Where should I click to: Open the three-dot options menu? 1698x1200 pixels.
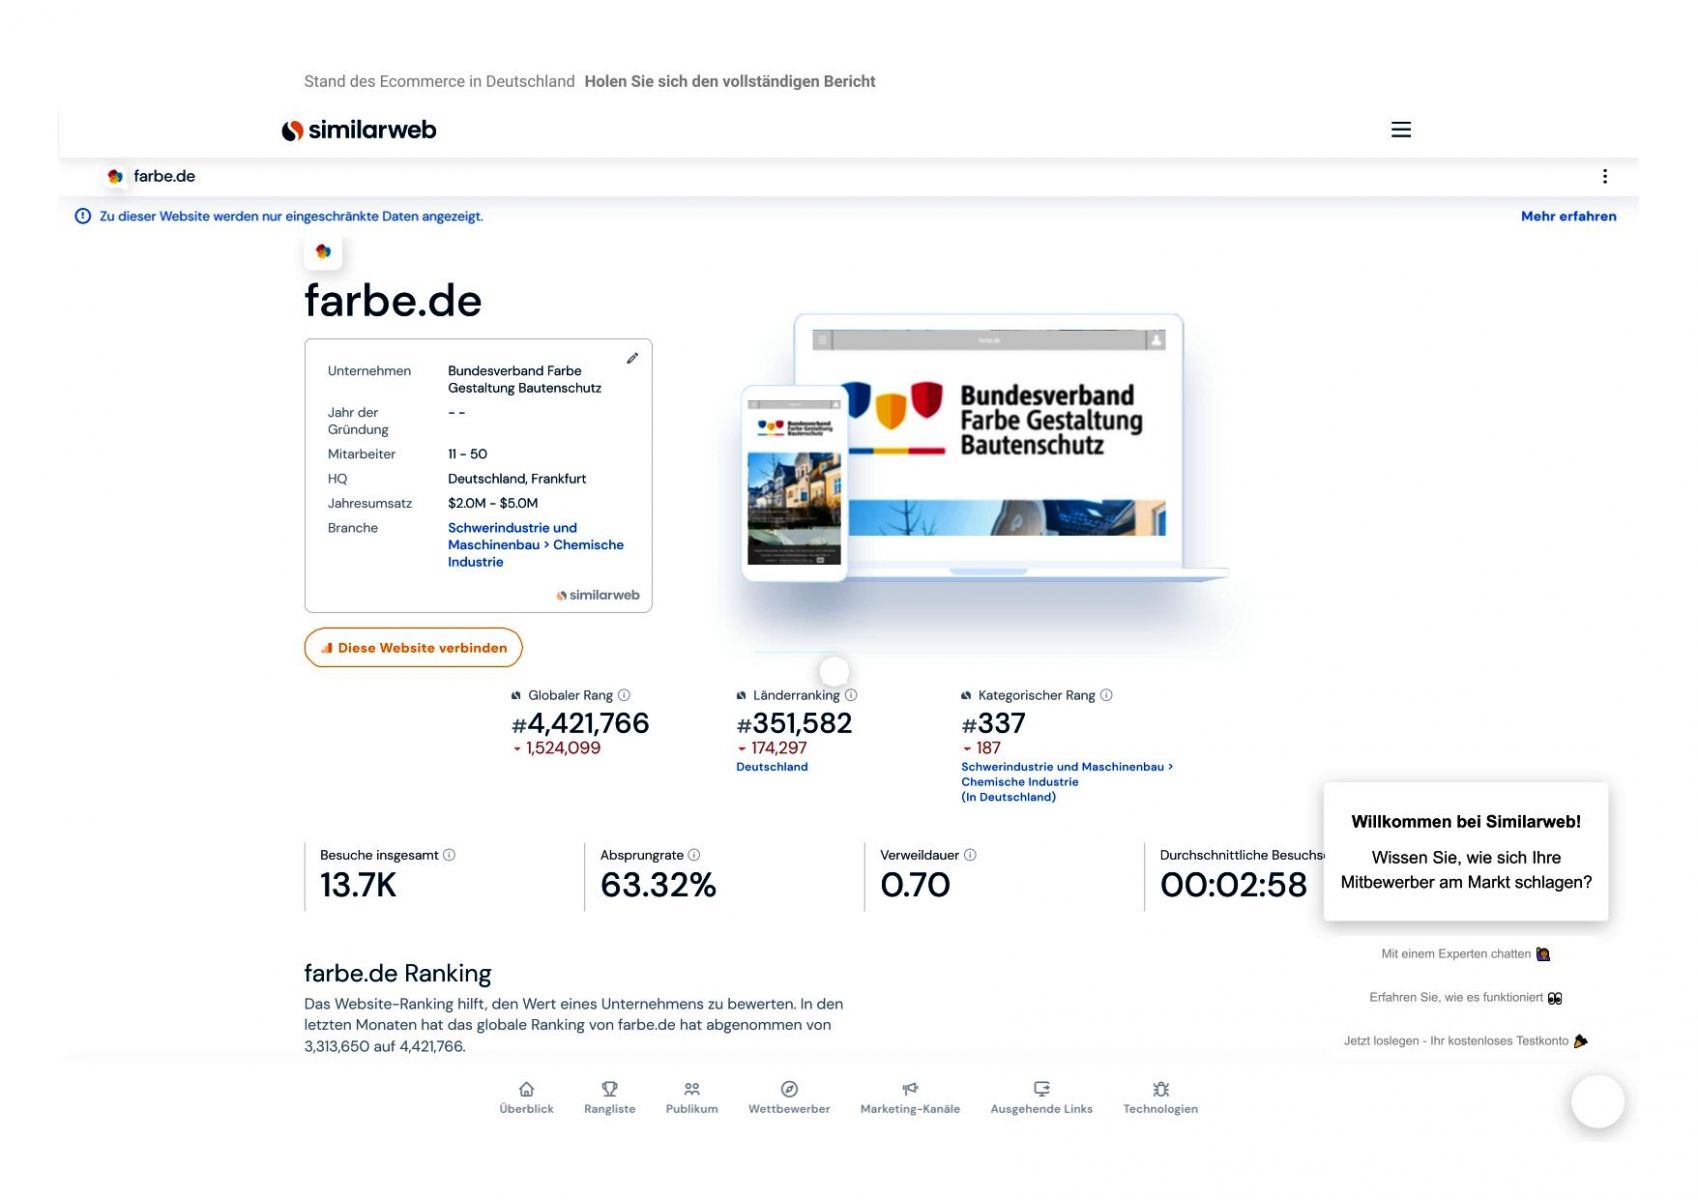click(1604, 176)
